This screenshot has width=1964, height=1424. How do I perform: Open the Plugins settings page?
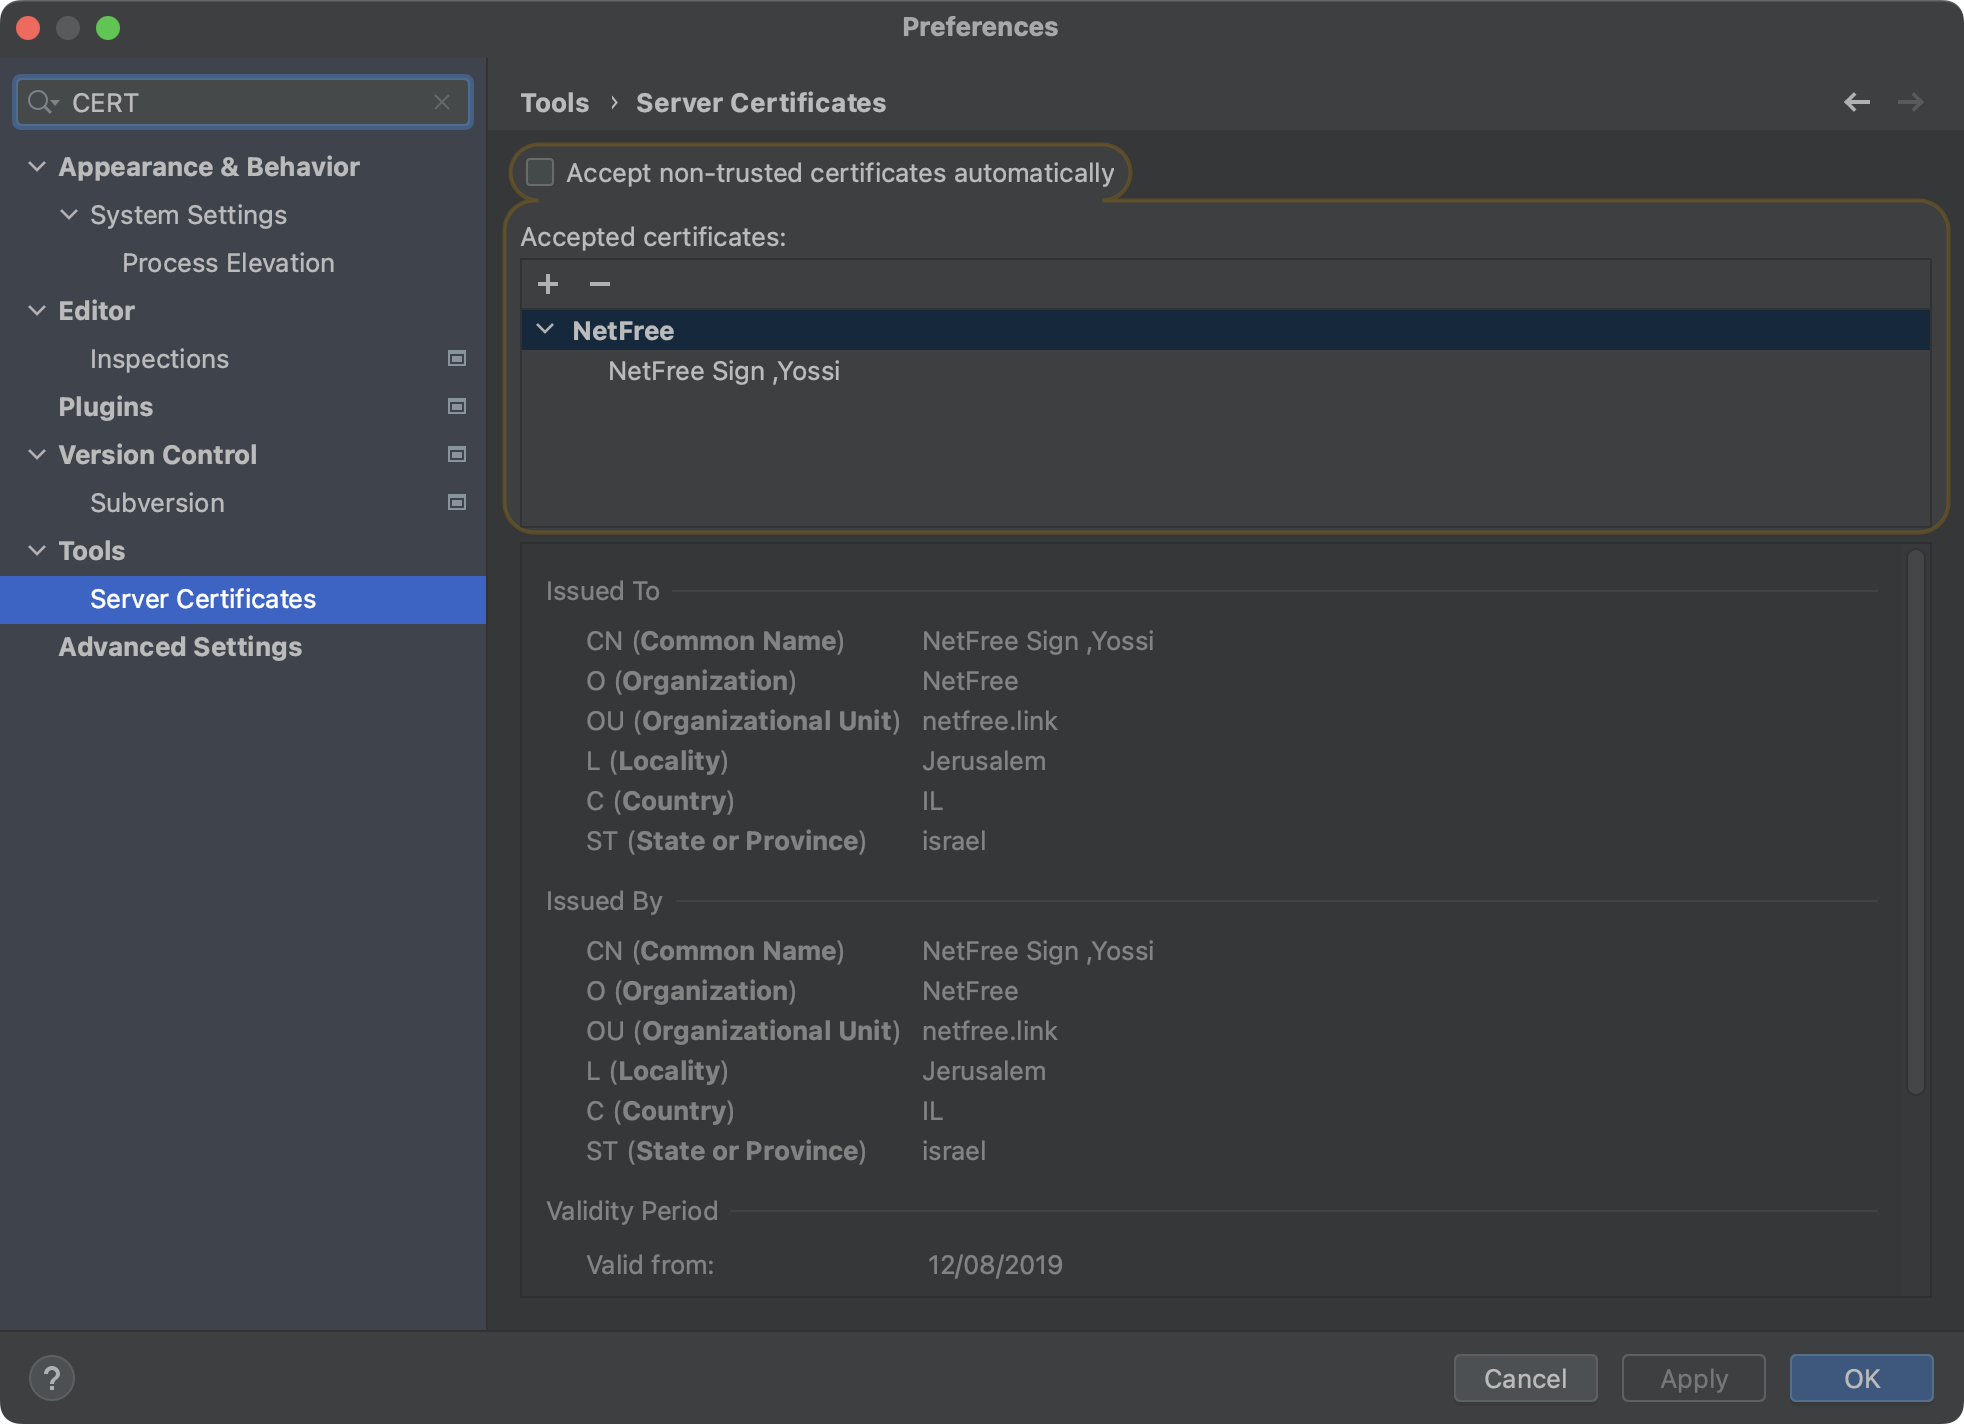coord(106,406)
